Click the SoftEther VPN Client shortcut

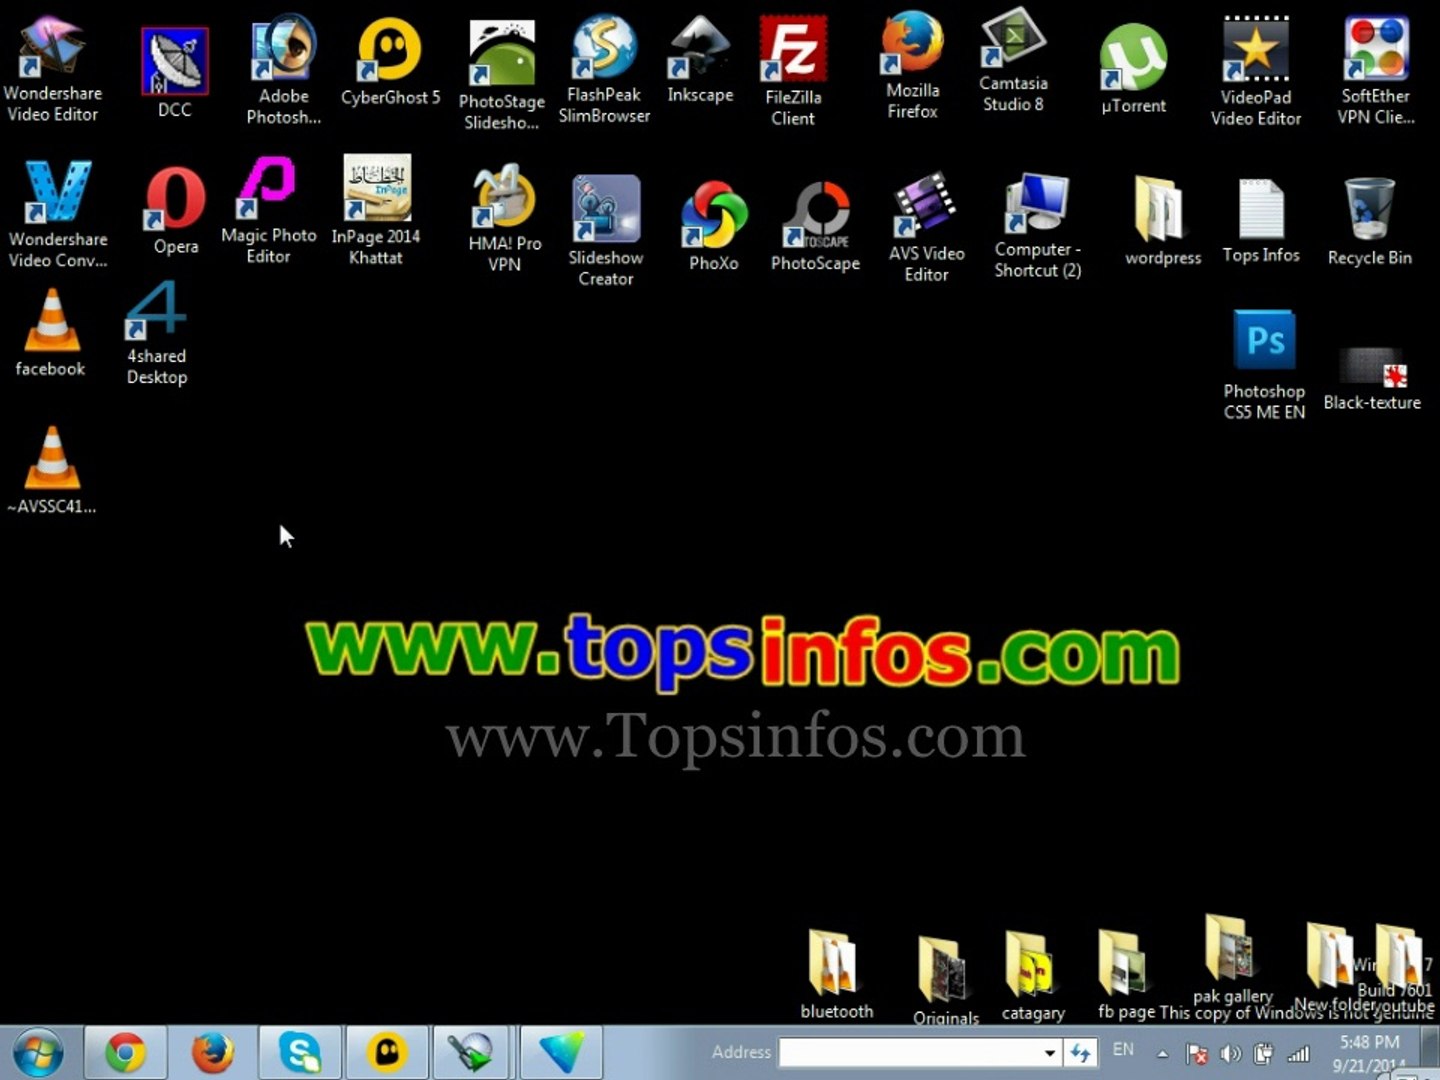pyautogui.click(x=1376, y=71)
